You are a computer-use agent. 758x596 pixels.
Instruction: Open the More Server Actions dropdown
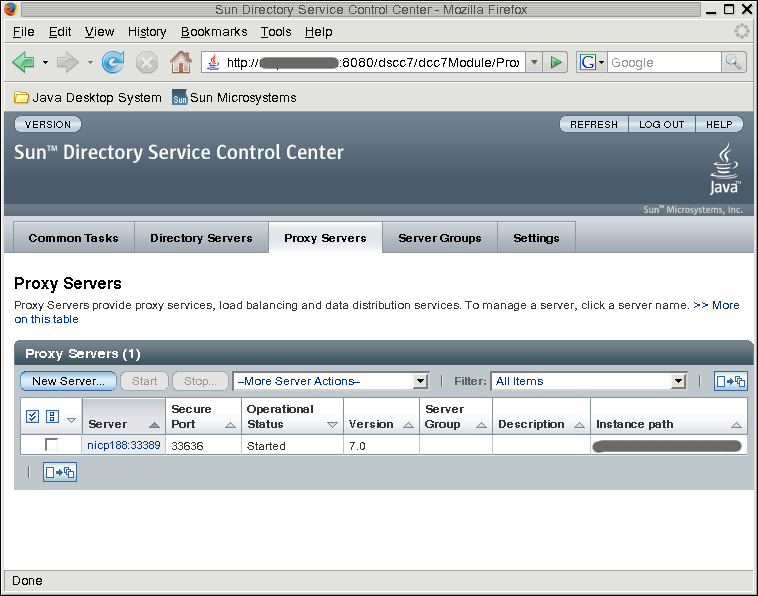[x=331, y=381]
